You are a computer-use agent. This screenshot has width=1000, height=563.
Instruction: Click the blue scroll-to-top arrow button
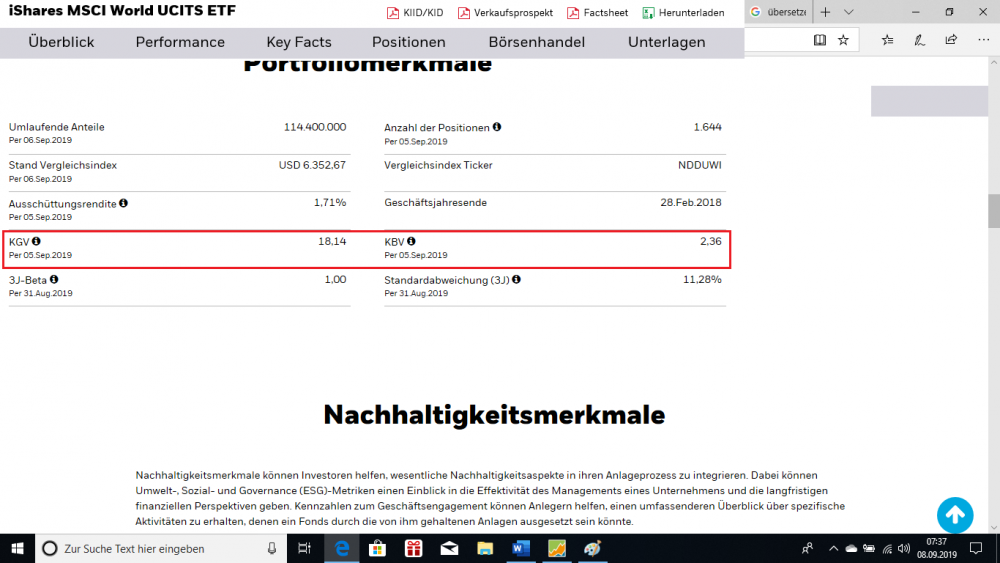pyautogui.click(x=955, y=515)
